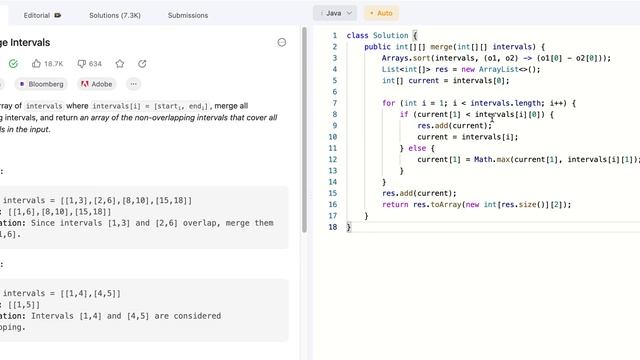
Task: Select the Bloomberg company tag
Action: [x=42, y=84]
